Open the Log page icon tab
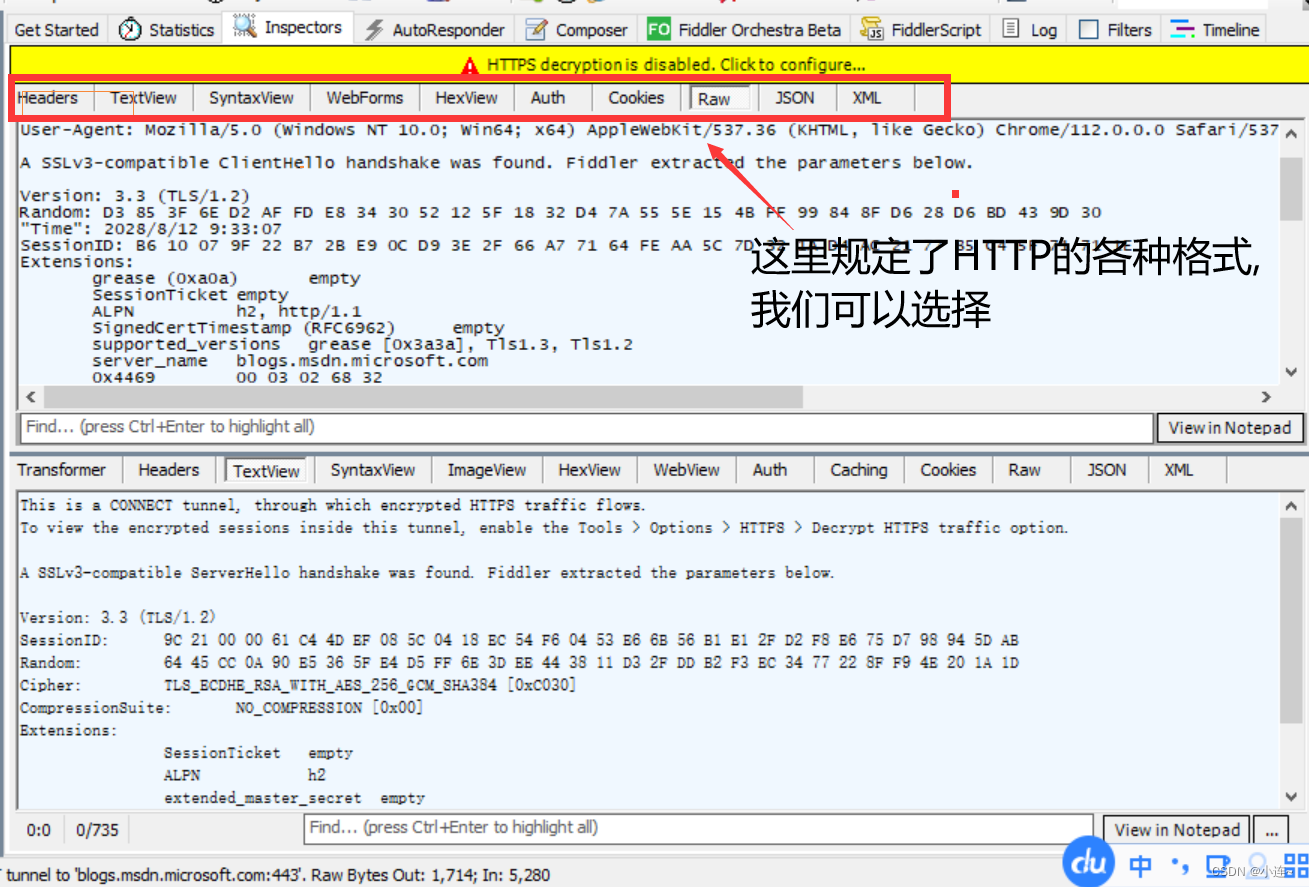 pos(1012,29)
